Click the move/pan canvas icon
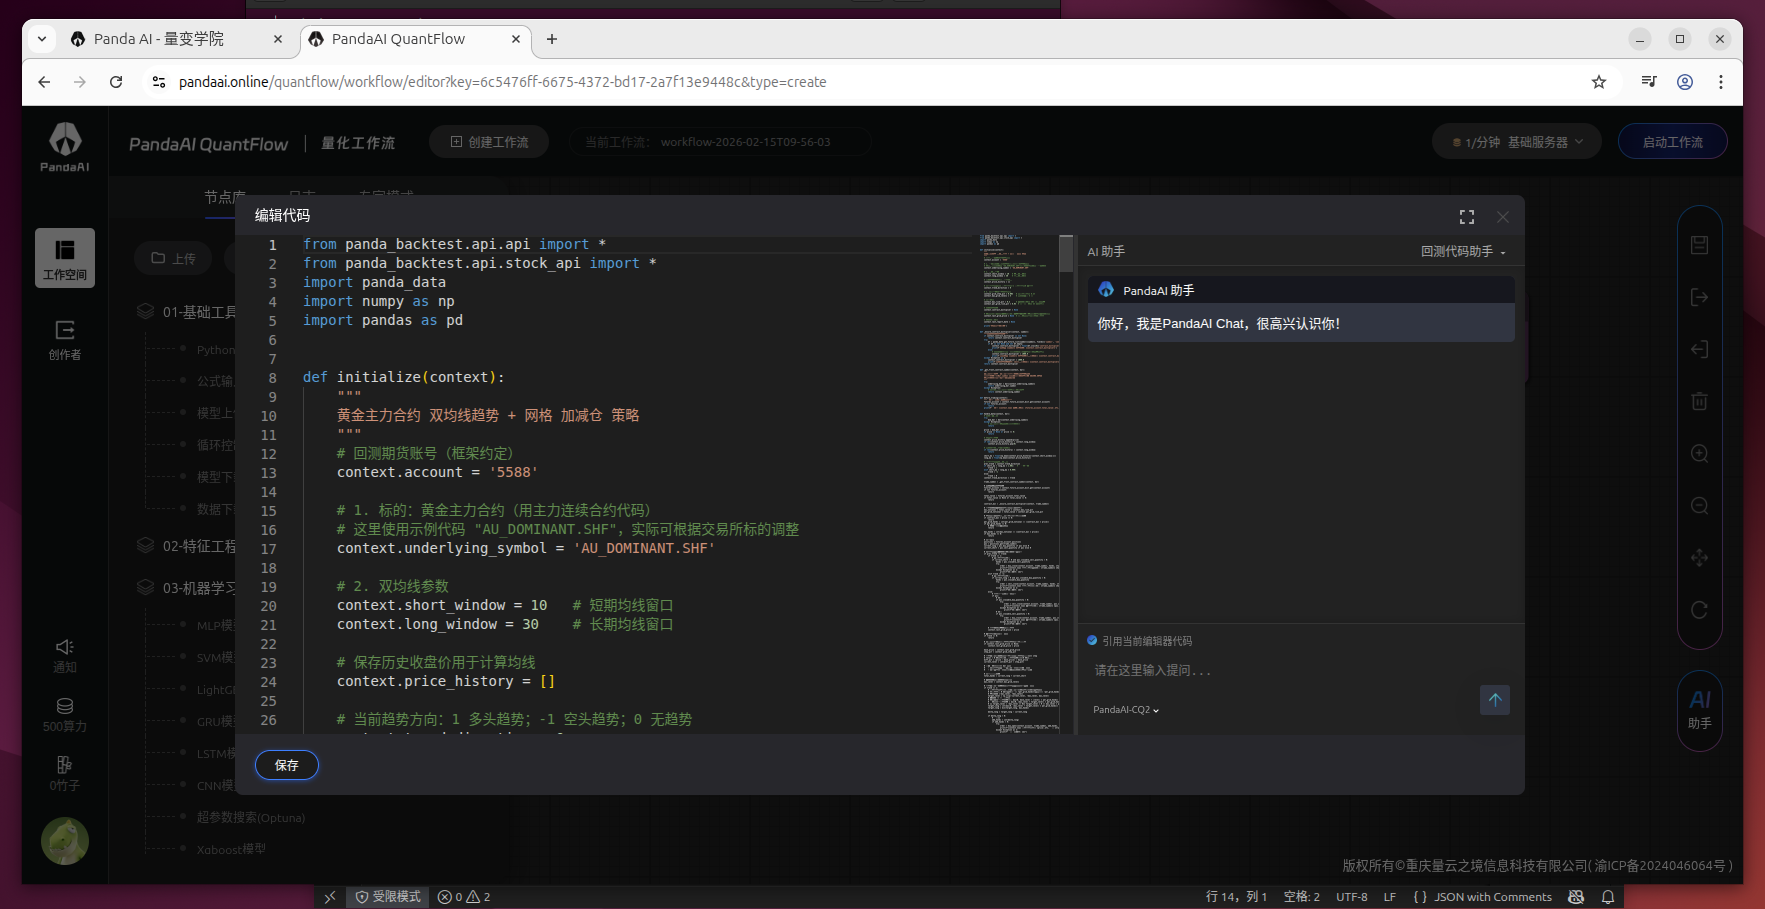This screenshot has width=1765, height=909. (1699, 557)
